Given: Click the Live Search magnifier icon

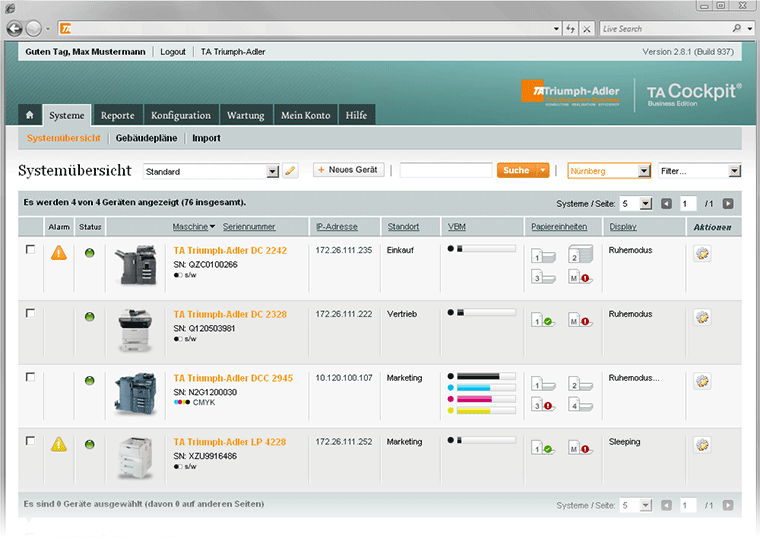Looking at the screenshot, I should point(737,28).
